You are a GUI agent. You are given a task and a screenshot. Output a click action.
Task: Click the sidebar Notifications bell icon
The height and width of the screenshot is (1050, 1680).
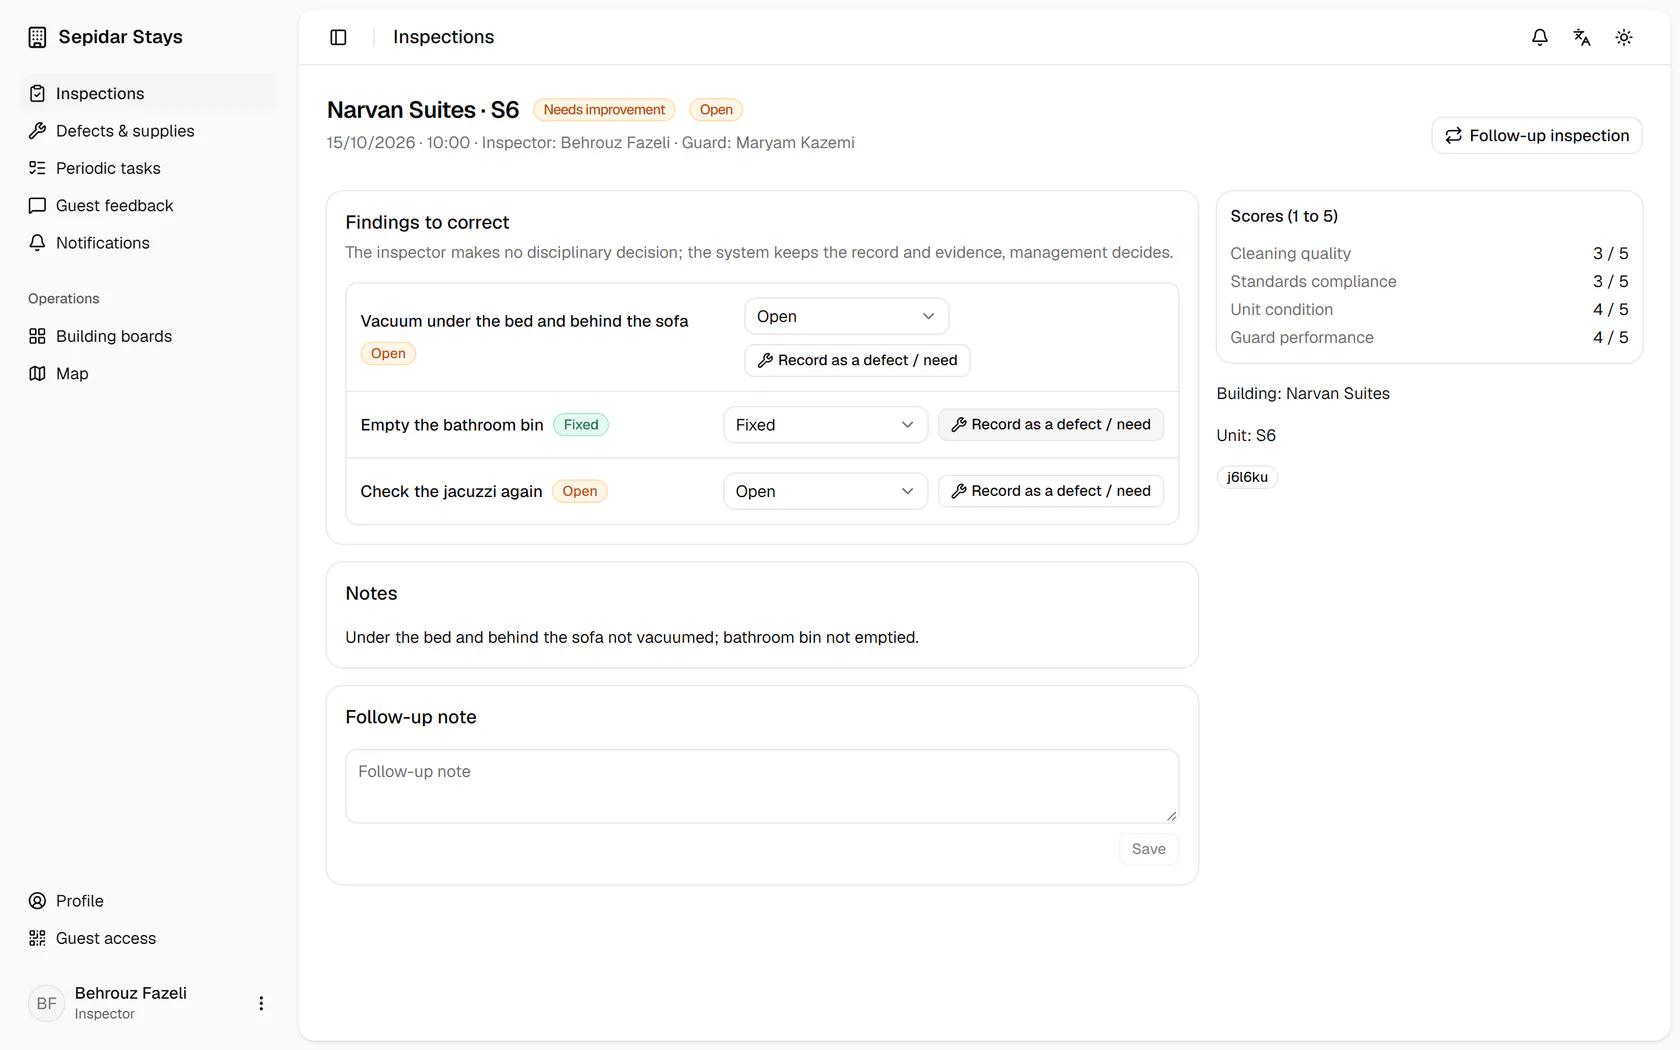pyautogui.click(x=37, y=243)
